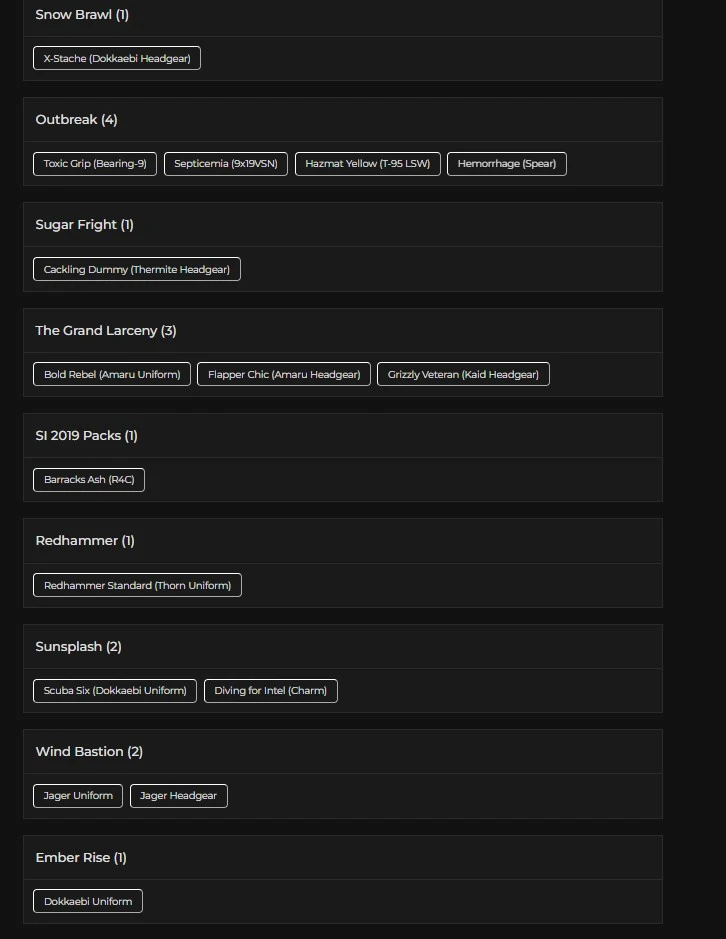Choose Flapper Chic (Amaru Headgear) tag
This screenshot has width=726, height=939.
click(284, 375)
